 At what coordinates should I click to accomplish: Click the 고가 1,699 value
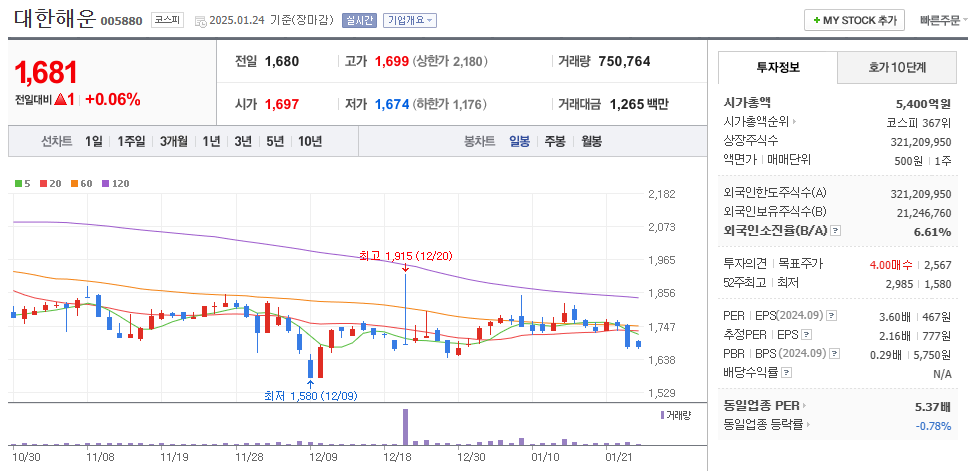pyautogui.click(x=392, y=61)
